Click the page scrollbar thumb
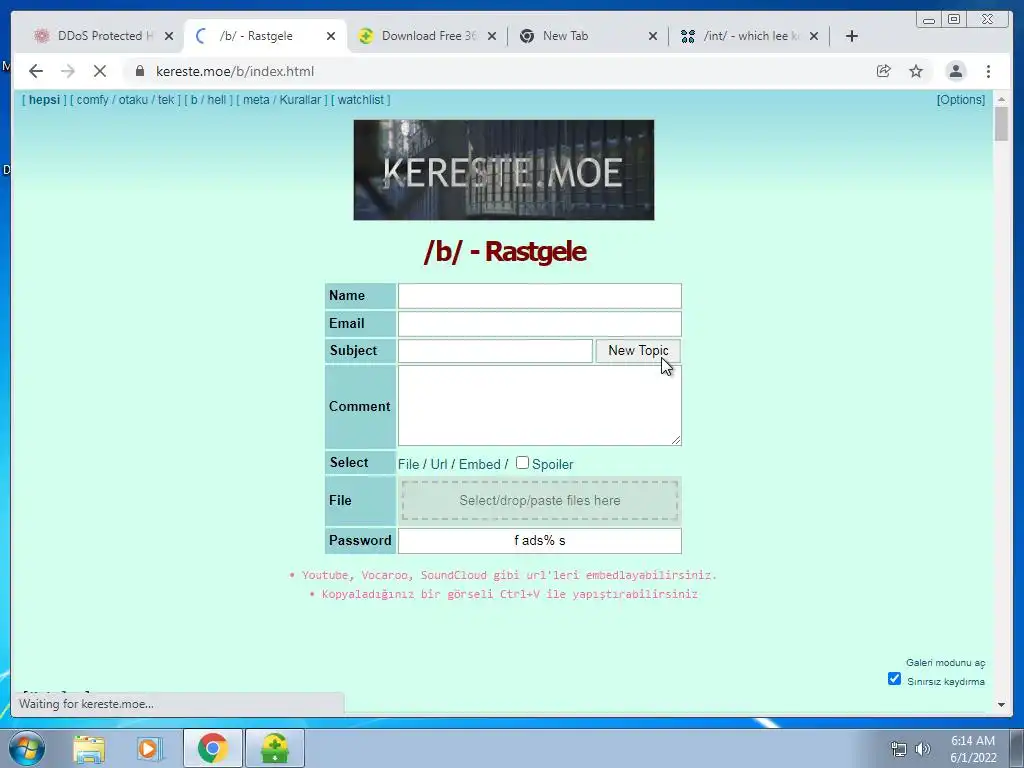 coord(1002,124)
